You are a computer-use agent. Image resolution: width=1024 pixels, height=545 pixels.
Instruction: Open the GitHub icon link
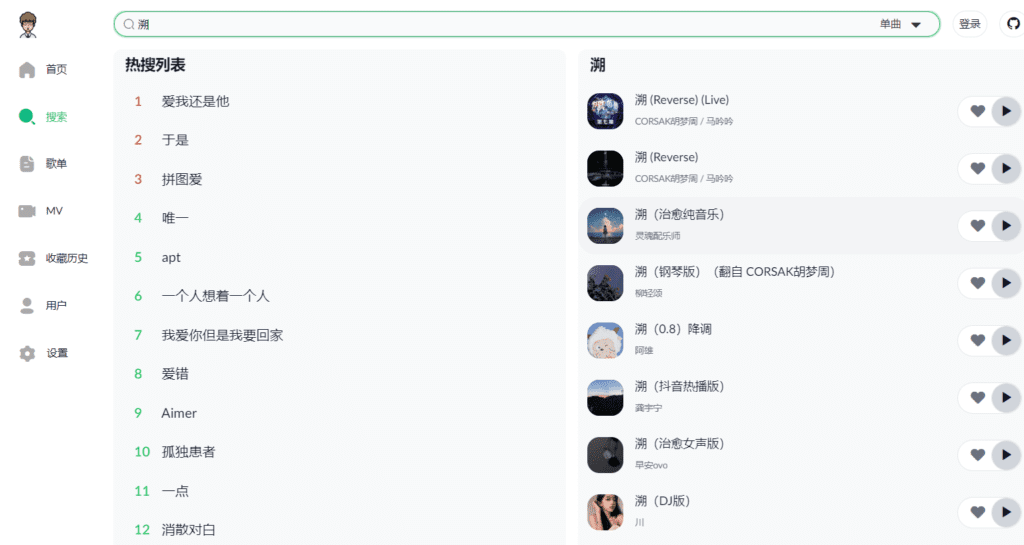(x=1013, y=24)
